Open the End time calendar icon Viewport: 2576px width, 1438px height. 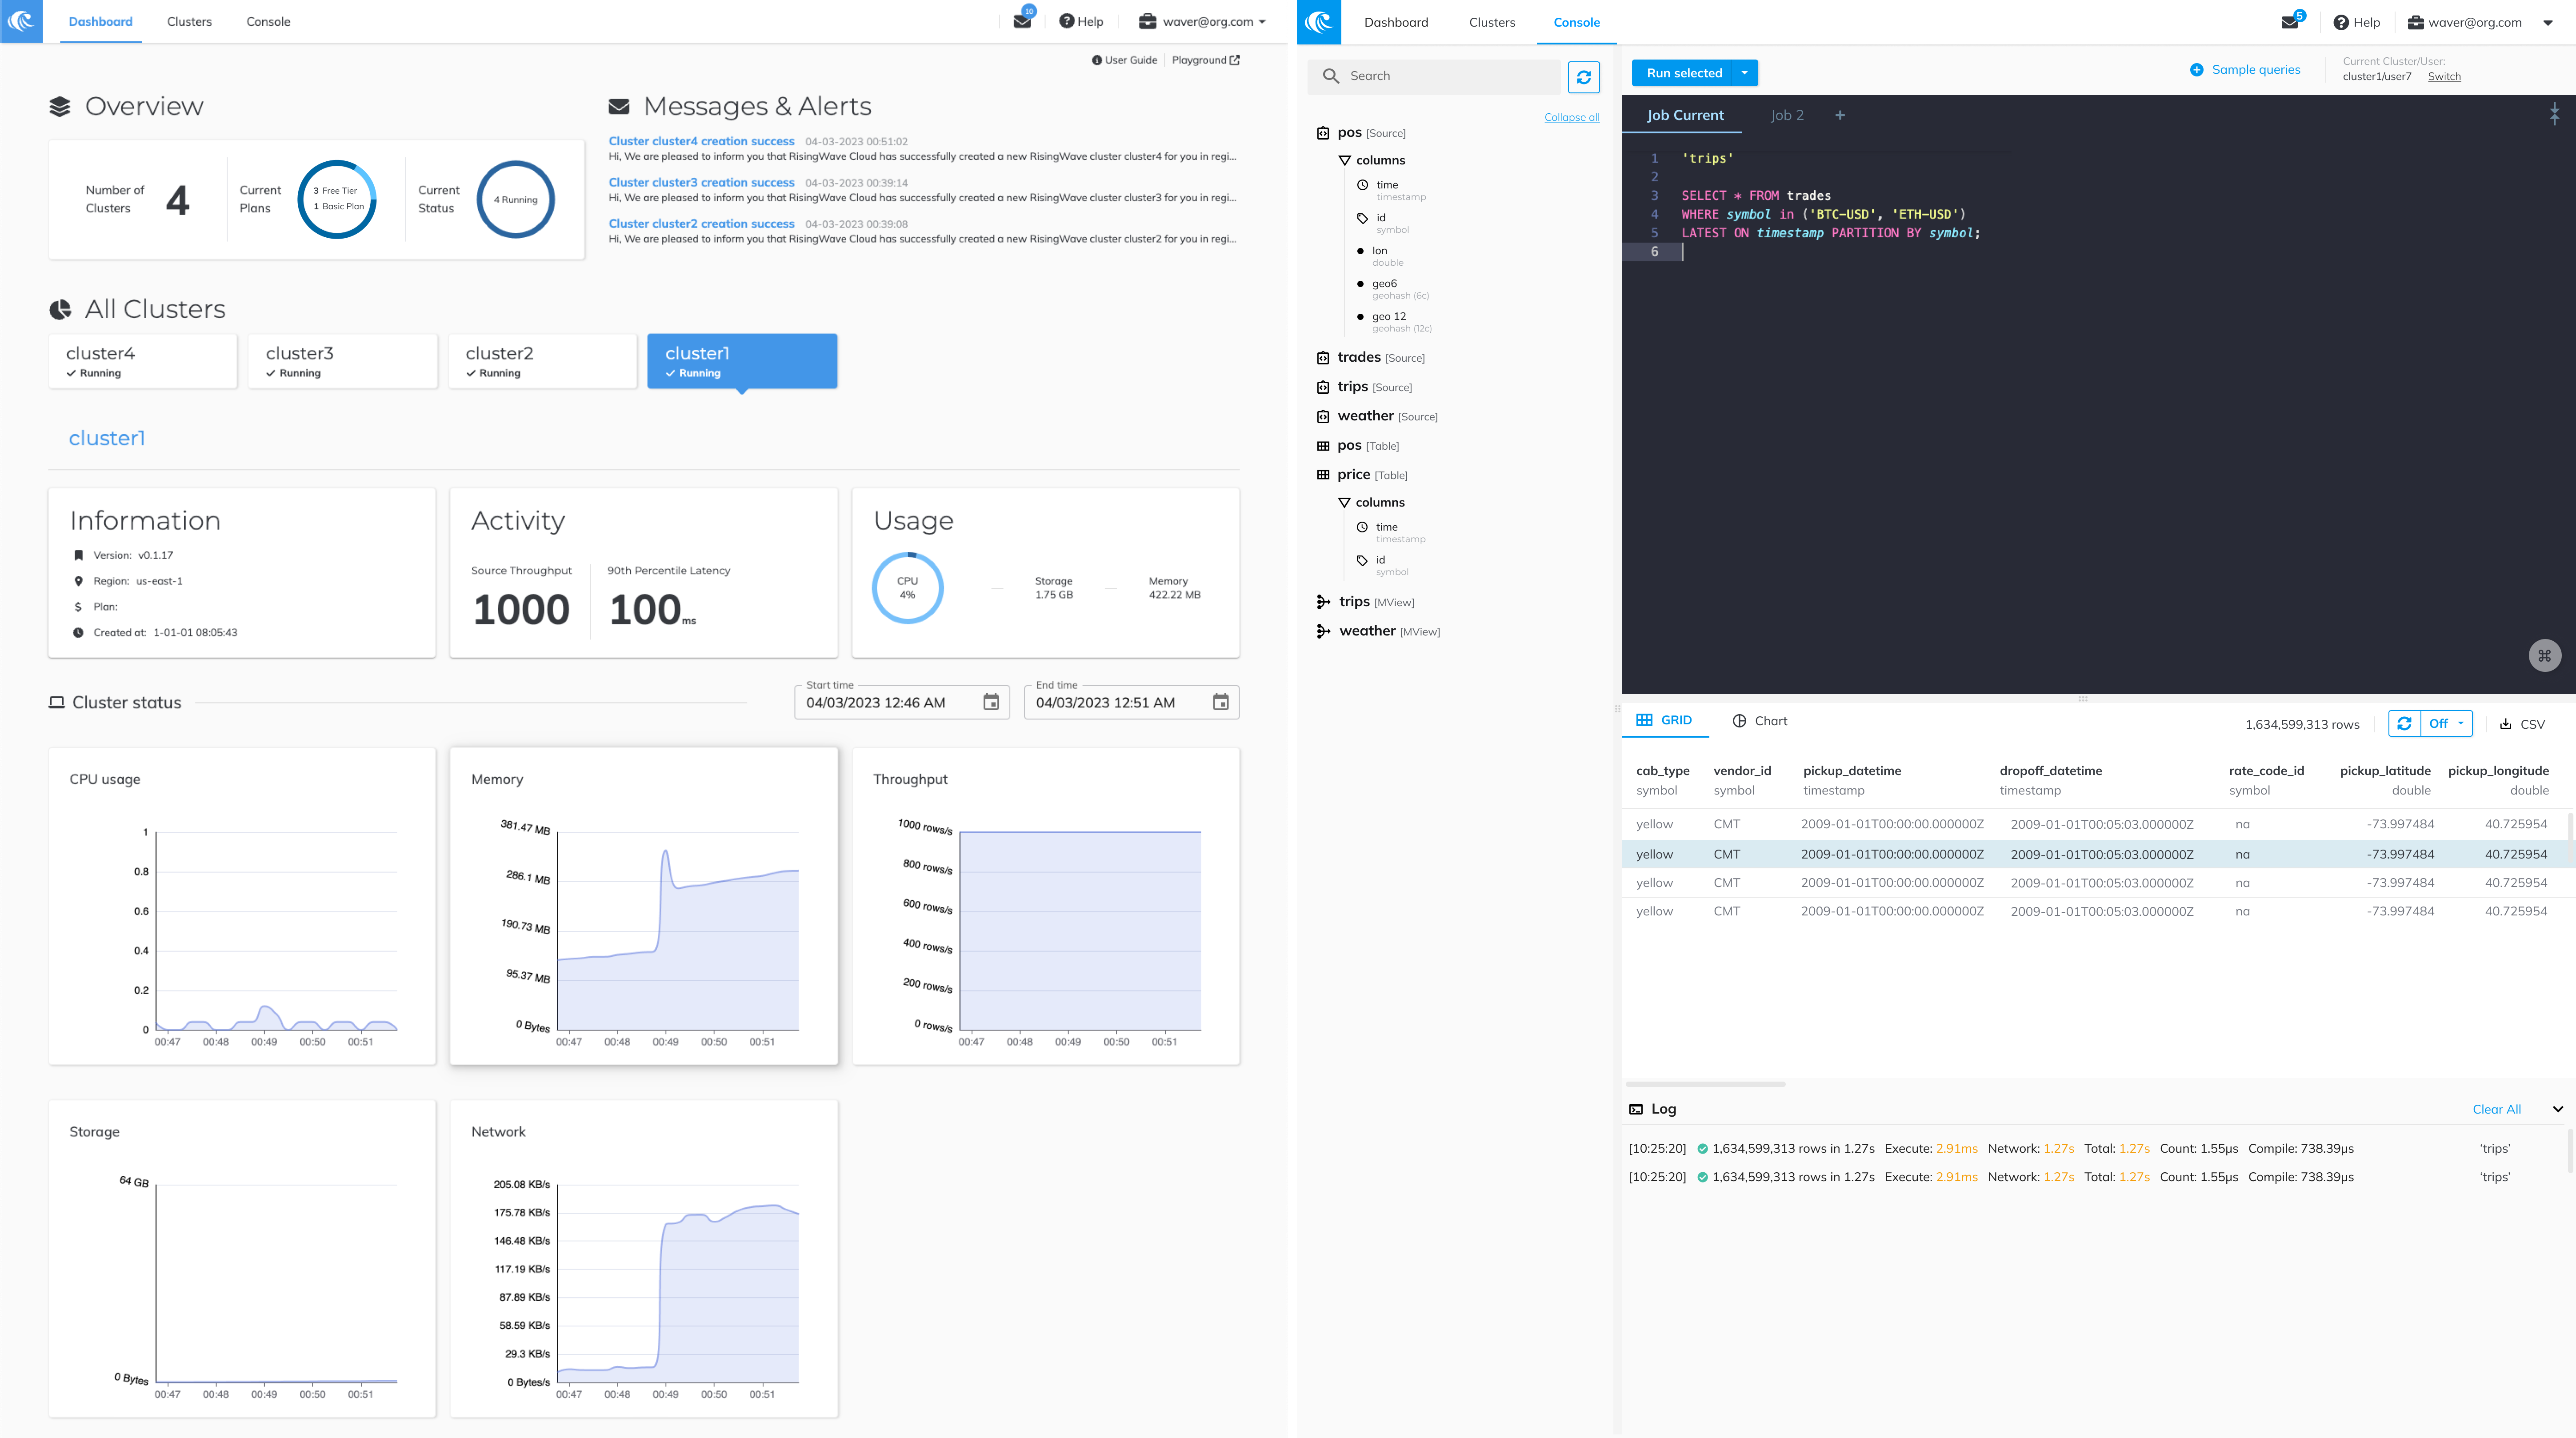pyautogui.click(x=1220, y=702)
